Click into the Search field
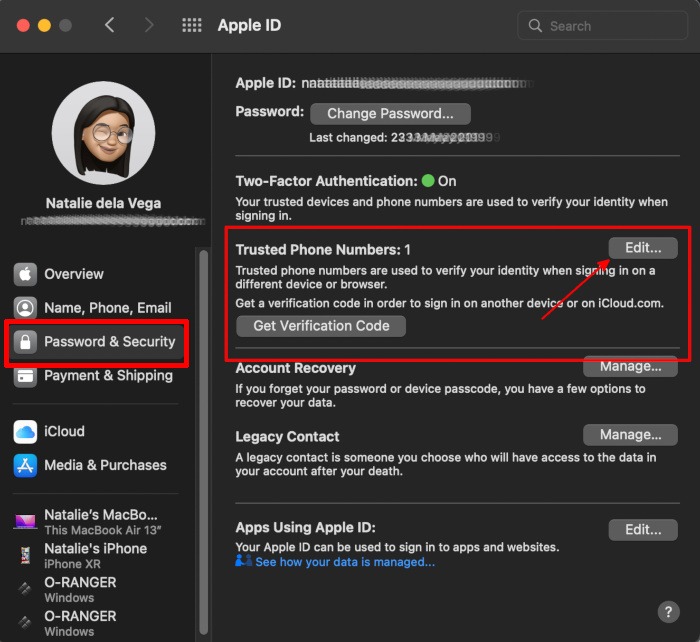700x642 pixels. [x=602, y=25]
